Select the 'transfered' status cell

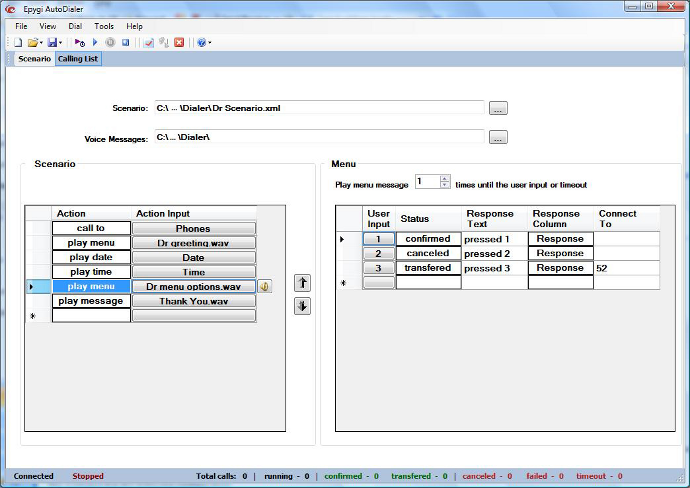click(x=428, y=268)
